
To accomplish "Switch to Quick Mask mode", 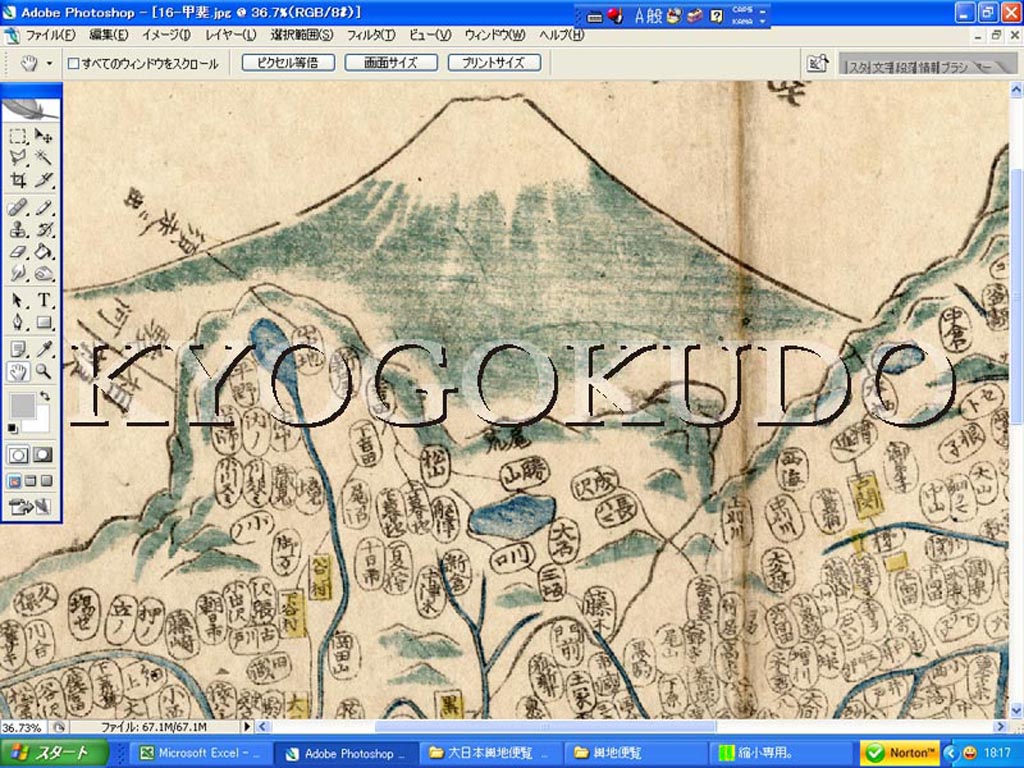I will [43, 455].
